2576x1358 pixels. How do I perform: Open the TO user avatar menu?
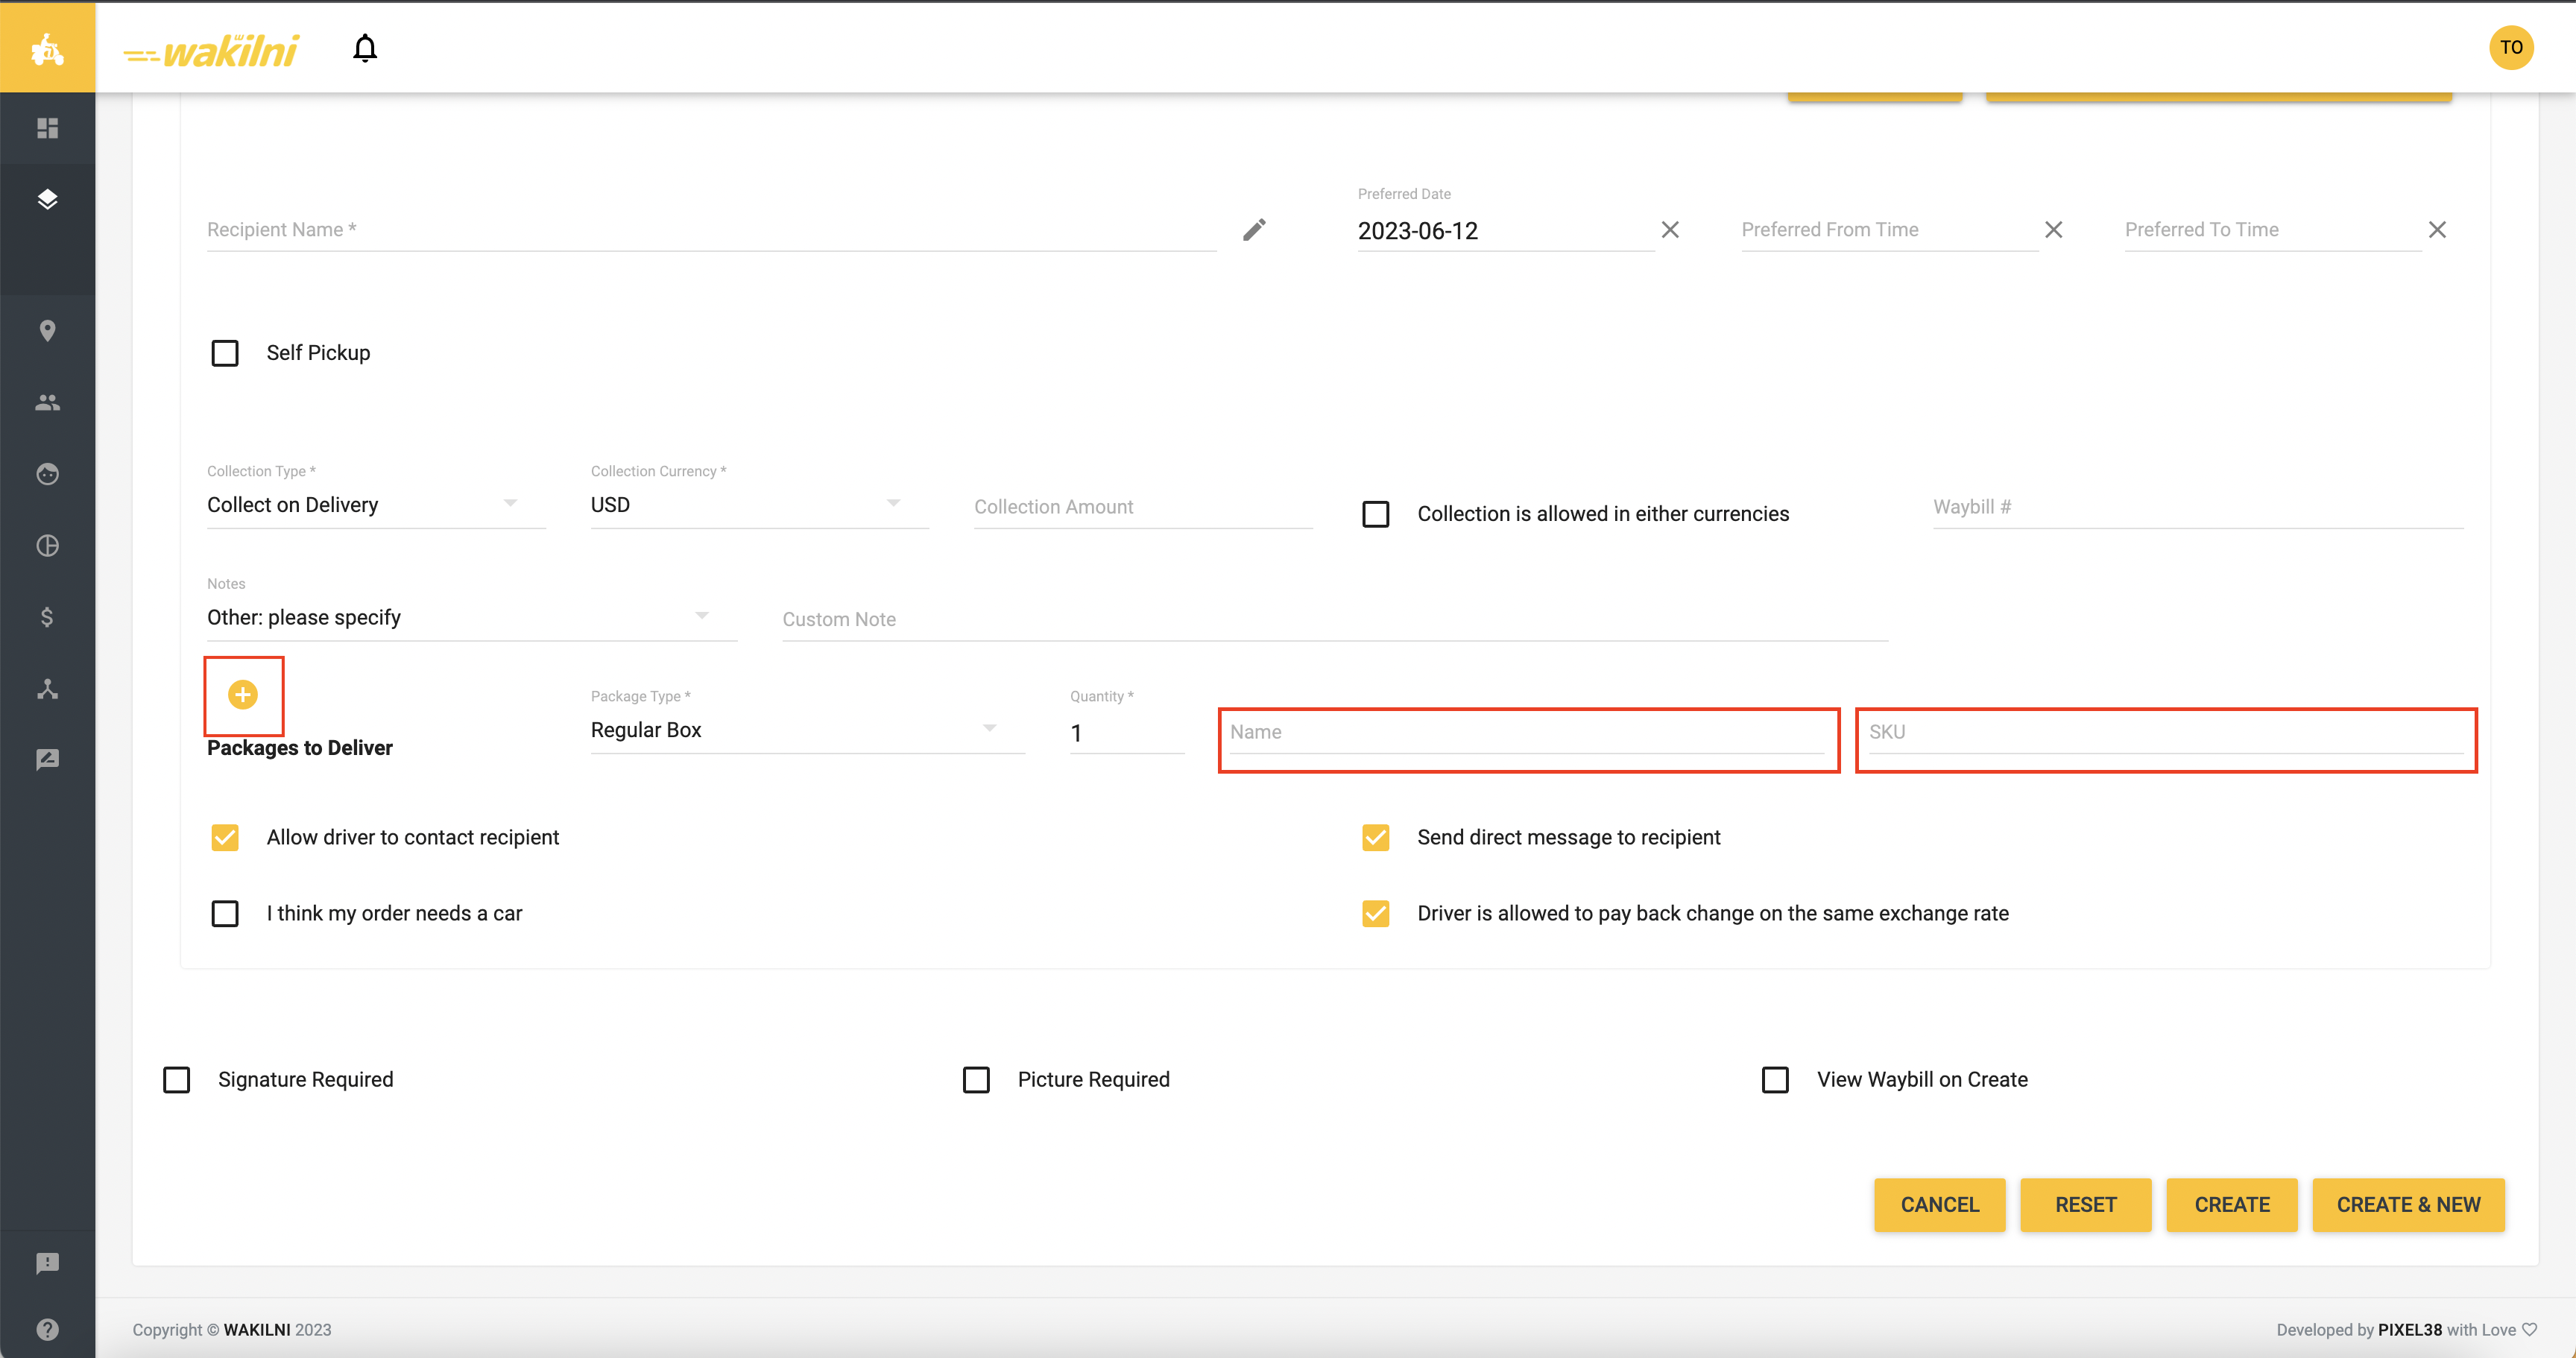pyautogui.click(x=2511, y=47)
